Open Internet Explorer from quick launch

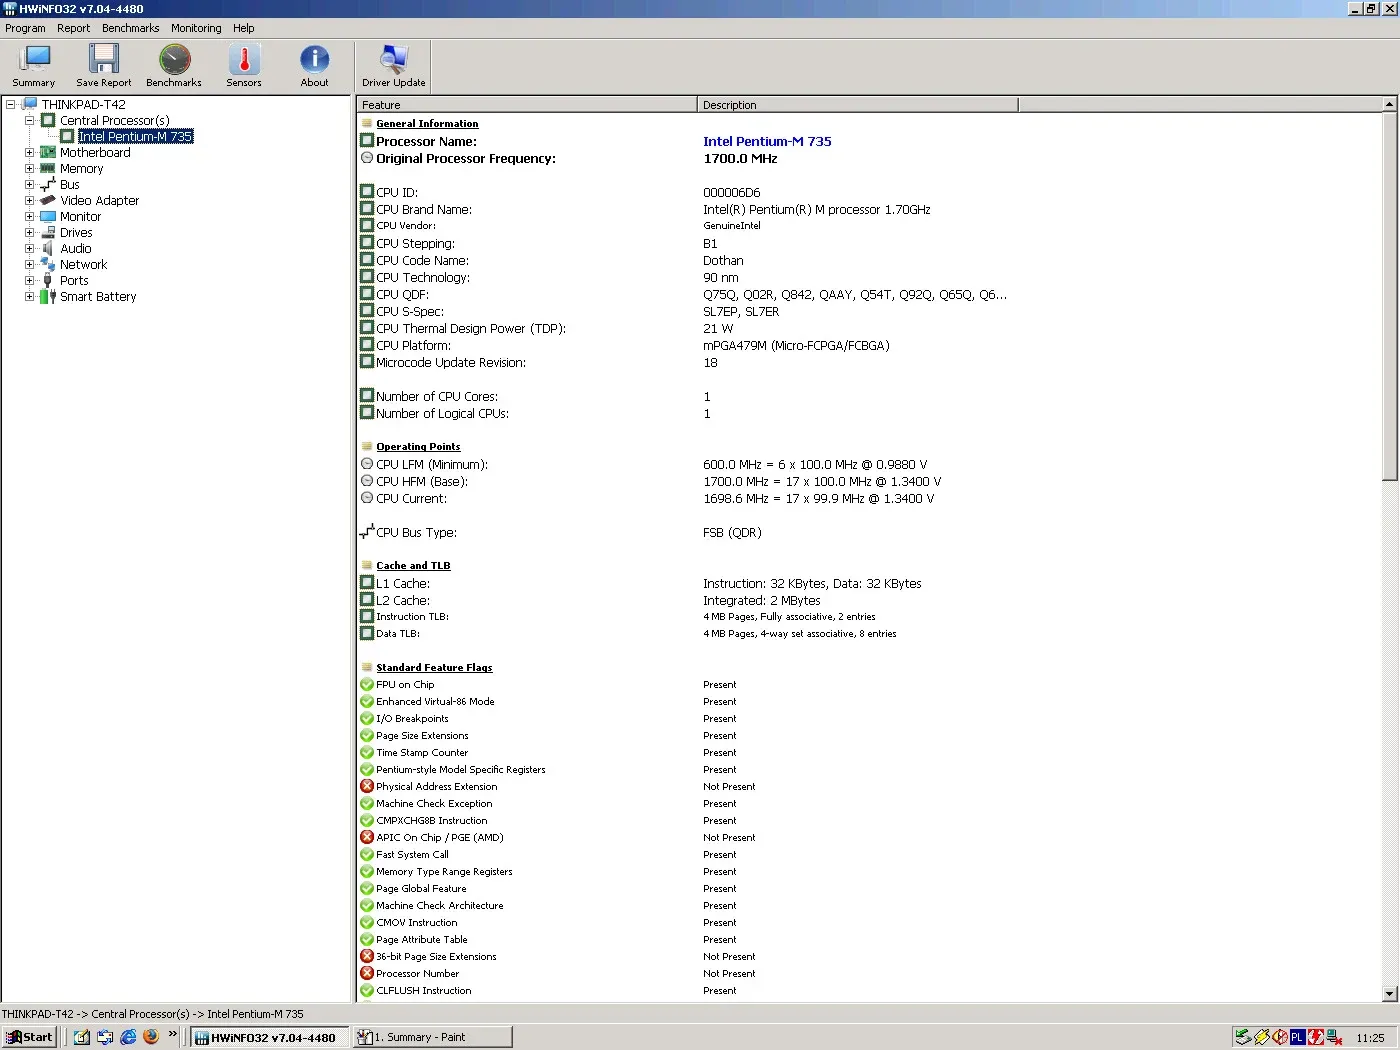coord(128,1037)
